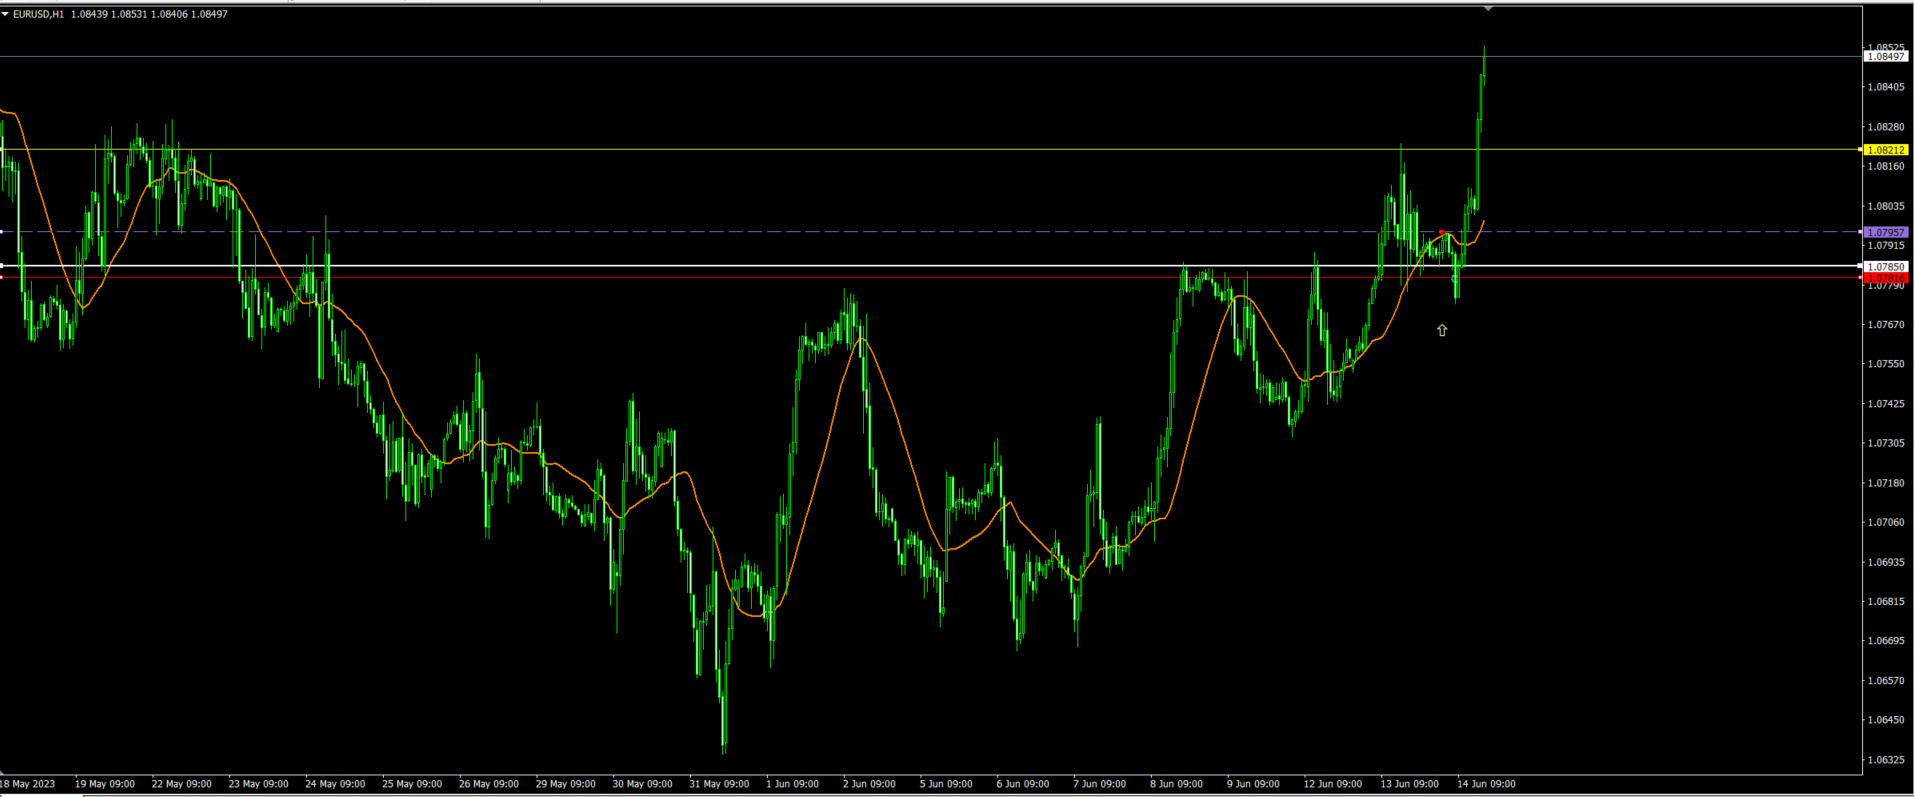This screenshot has width=1914, height=797.
Task: Select the white 1.07850 price label
Action: tap(1885, 267)
